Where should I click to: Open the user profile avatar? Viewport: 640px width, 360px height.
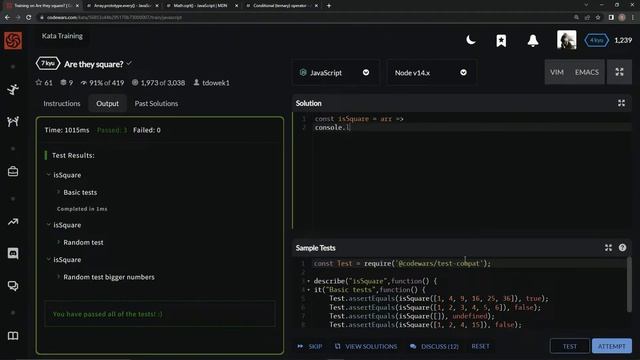567,40
